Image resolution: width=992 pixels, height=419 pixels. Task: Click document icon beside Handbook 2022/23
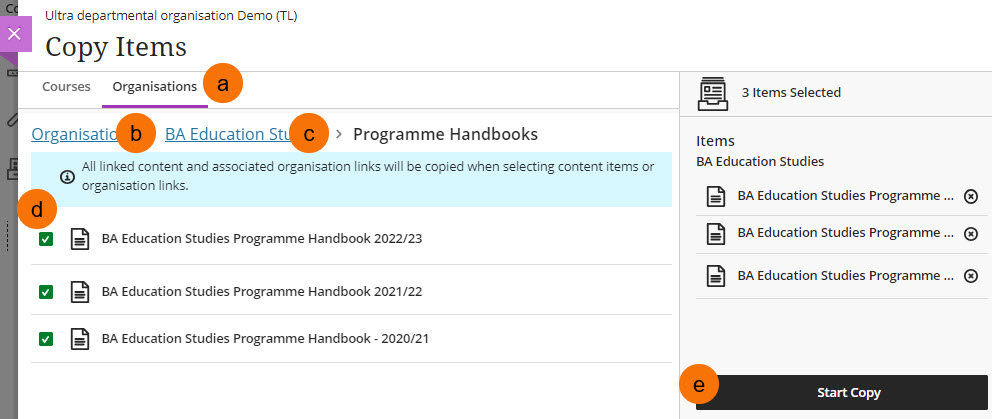pyautogui.click(x=79, y=240)
